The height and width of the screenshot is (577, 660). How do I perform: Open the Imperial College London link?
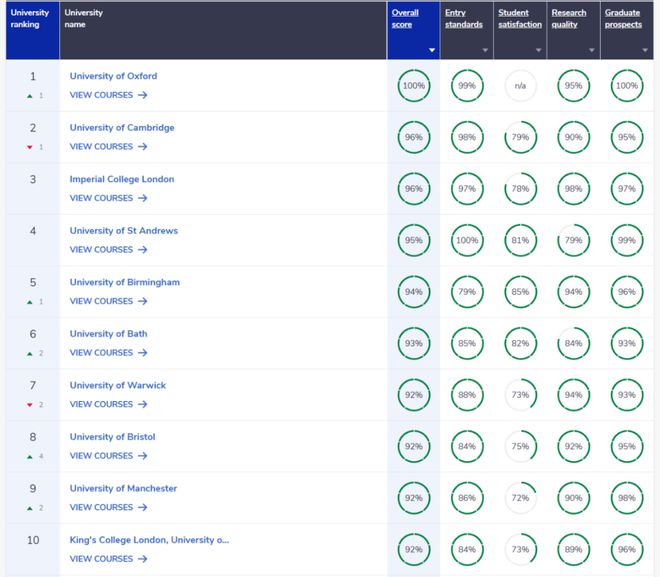(122, 179)
